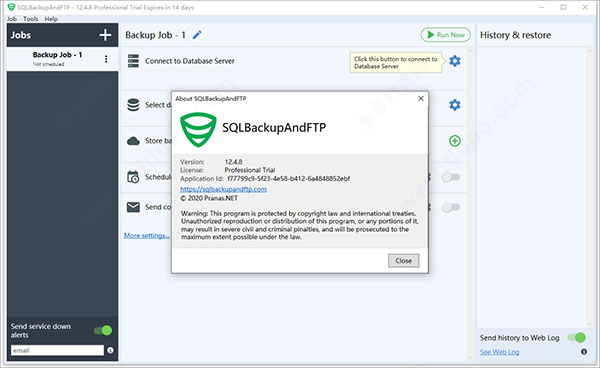Add a new job with the plus icon

coord(105,35)
